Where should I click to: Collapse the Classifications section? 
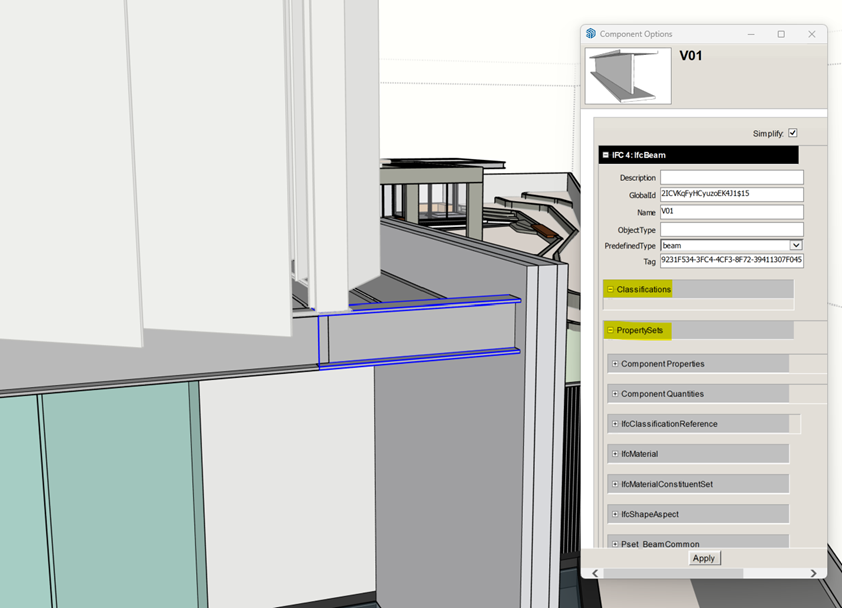click(x=611, y=289)
